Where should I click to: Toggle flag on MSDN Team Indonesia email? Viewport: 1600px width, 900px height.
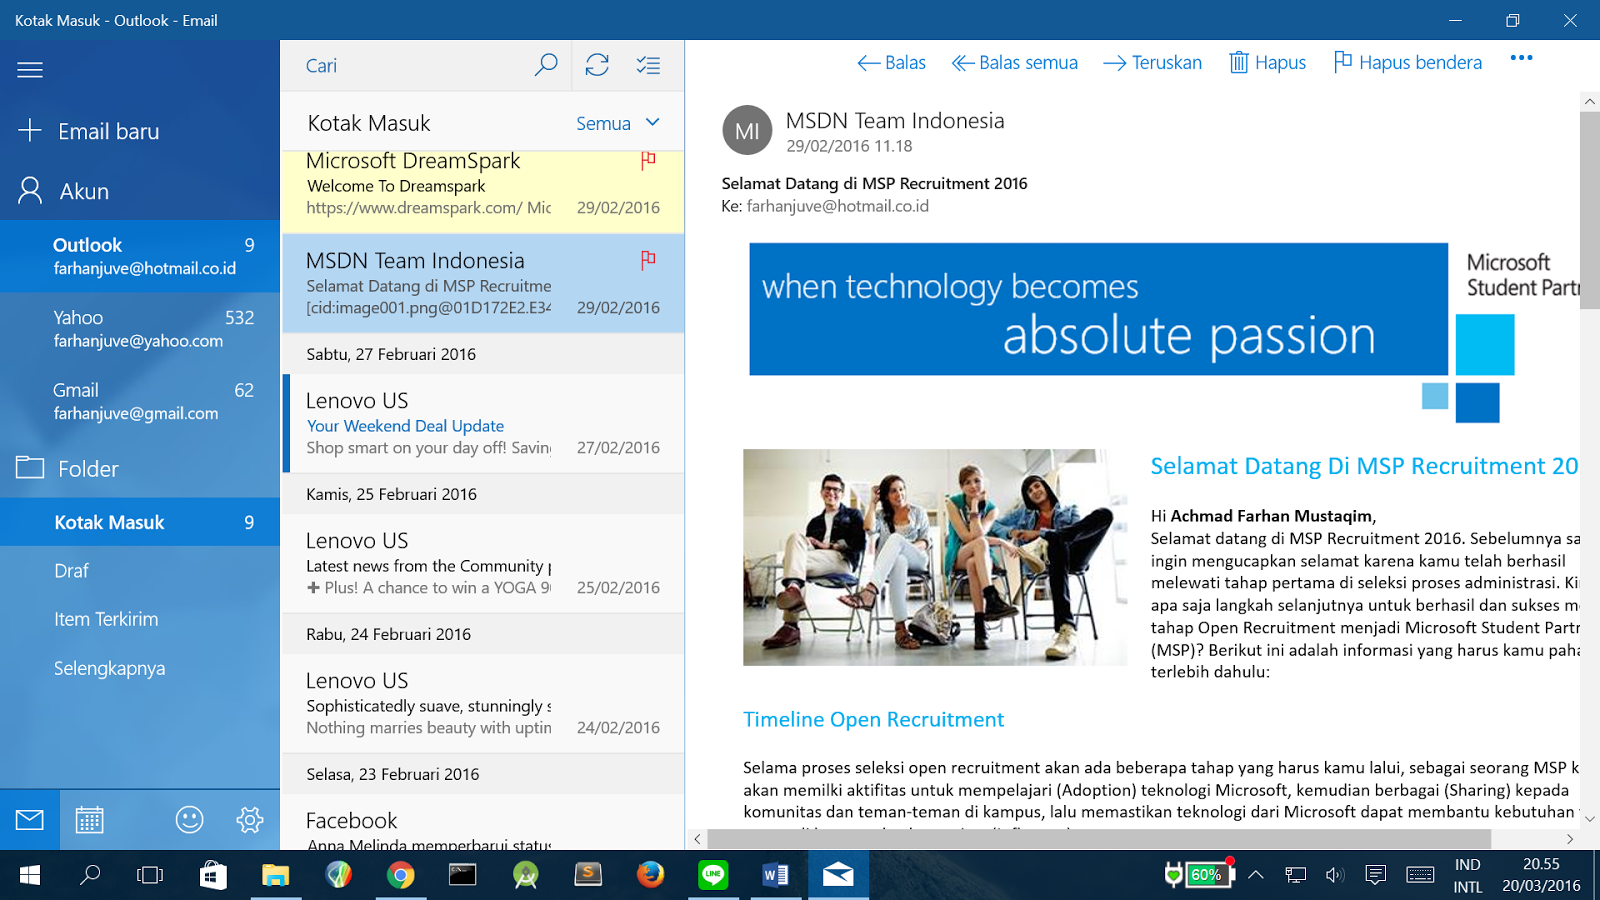click(x=648, y=260)
